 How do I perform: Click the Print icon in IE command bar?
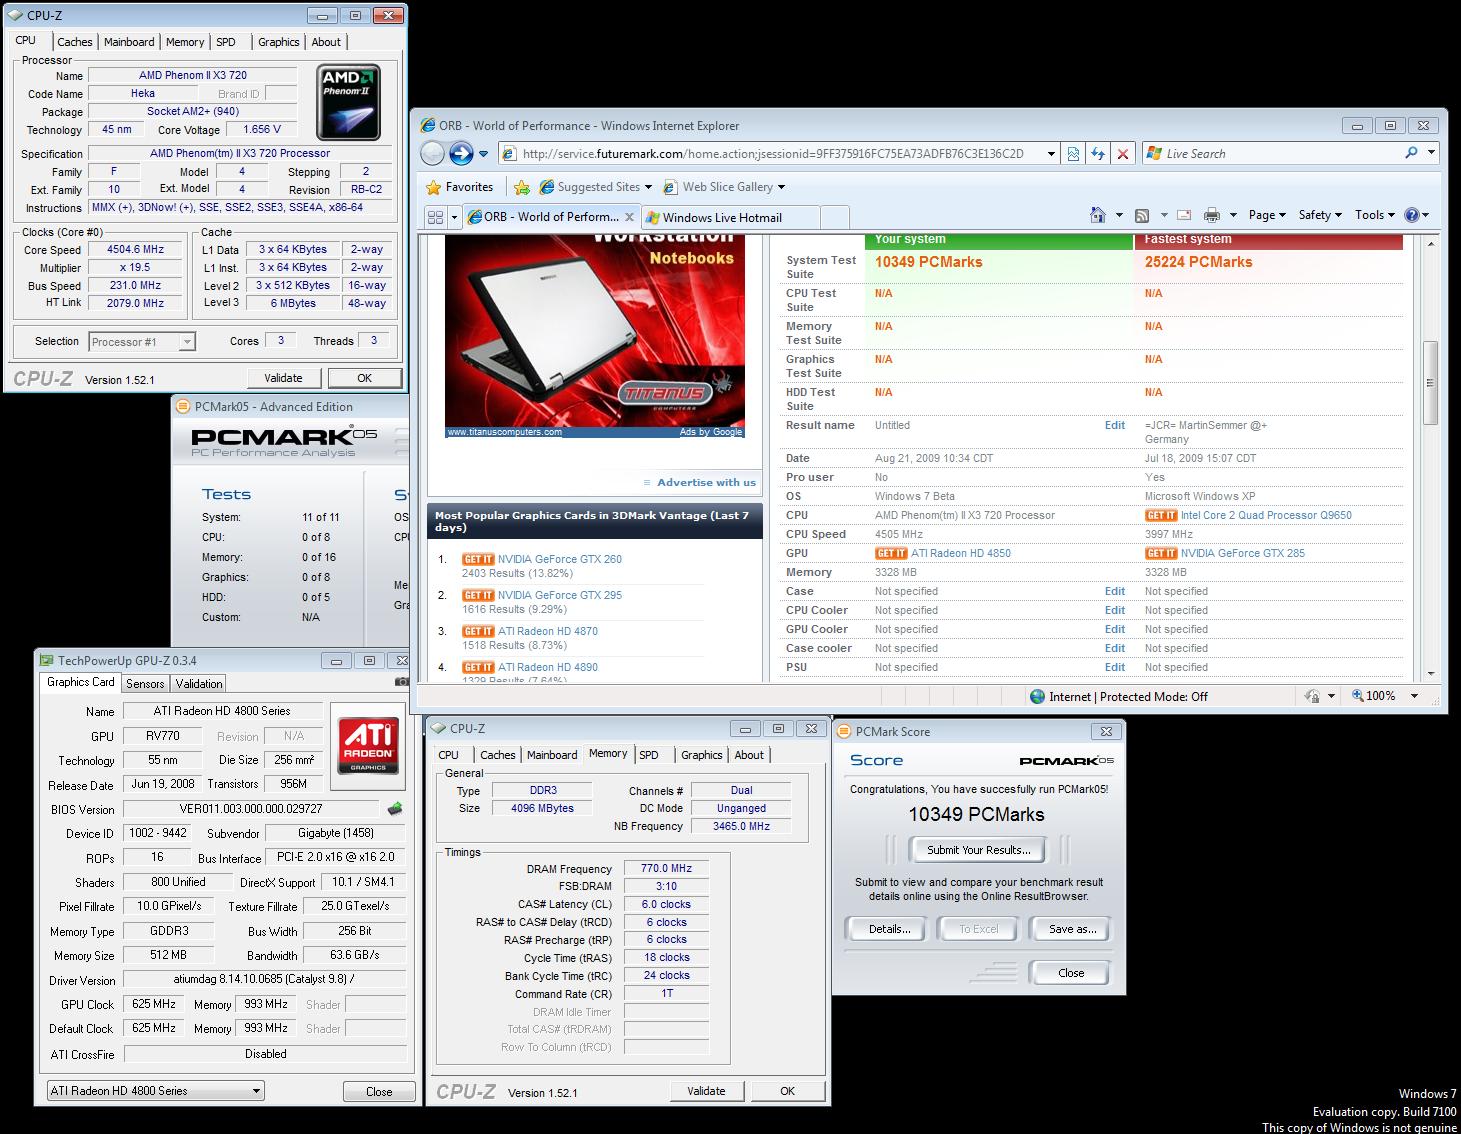coord(1212,215)
